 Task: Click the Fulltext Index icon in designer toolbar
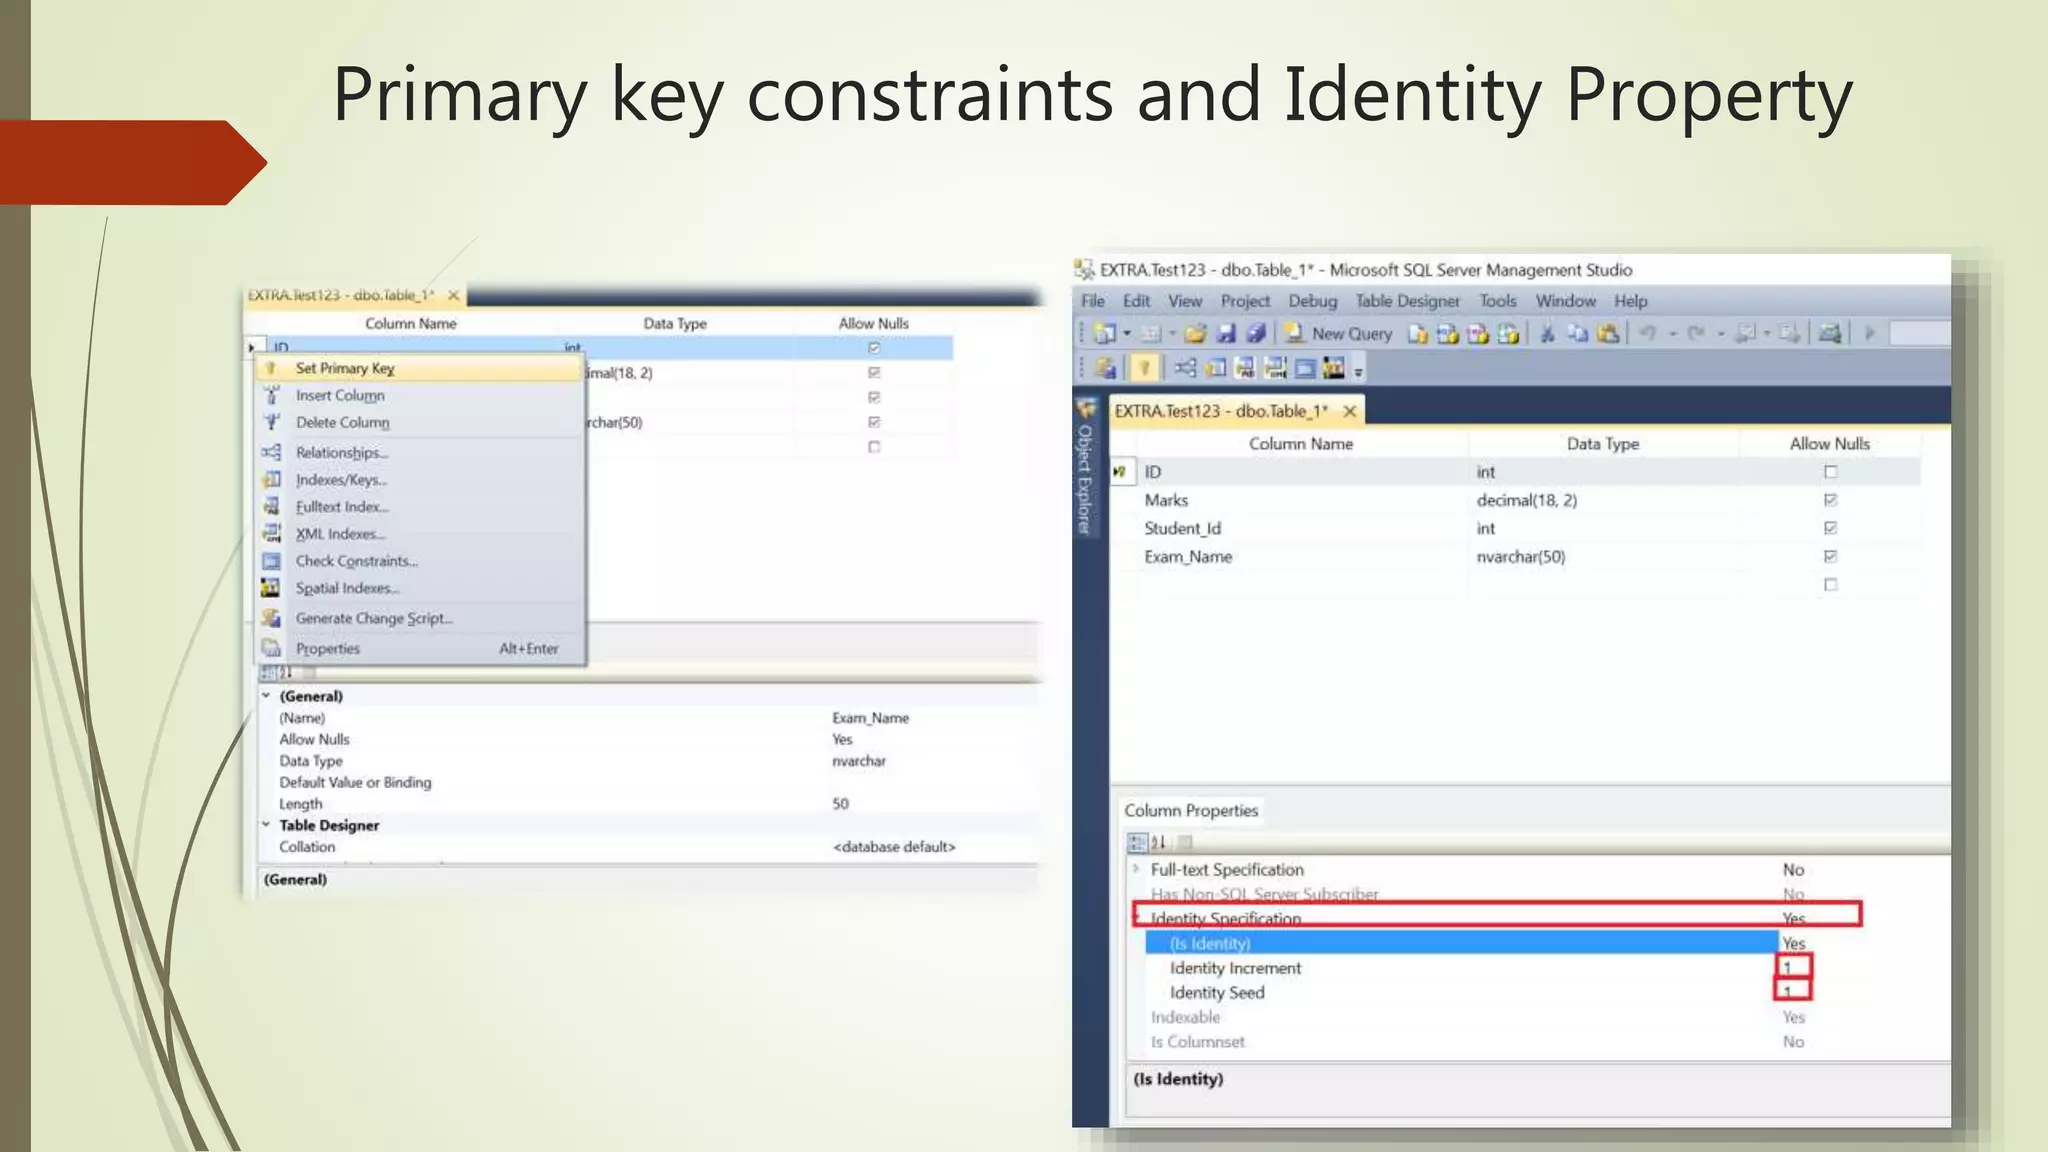point(1245,368)
